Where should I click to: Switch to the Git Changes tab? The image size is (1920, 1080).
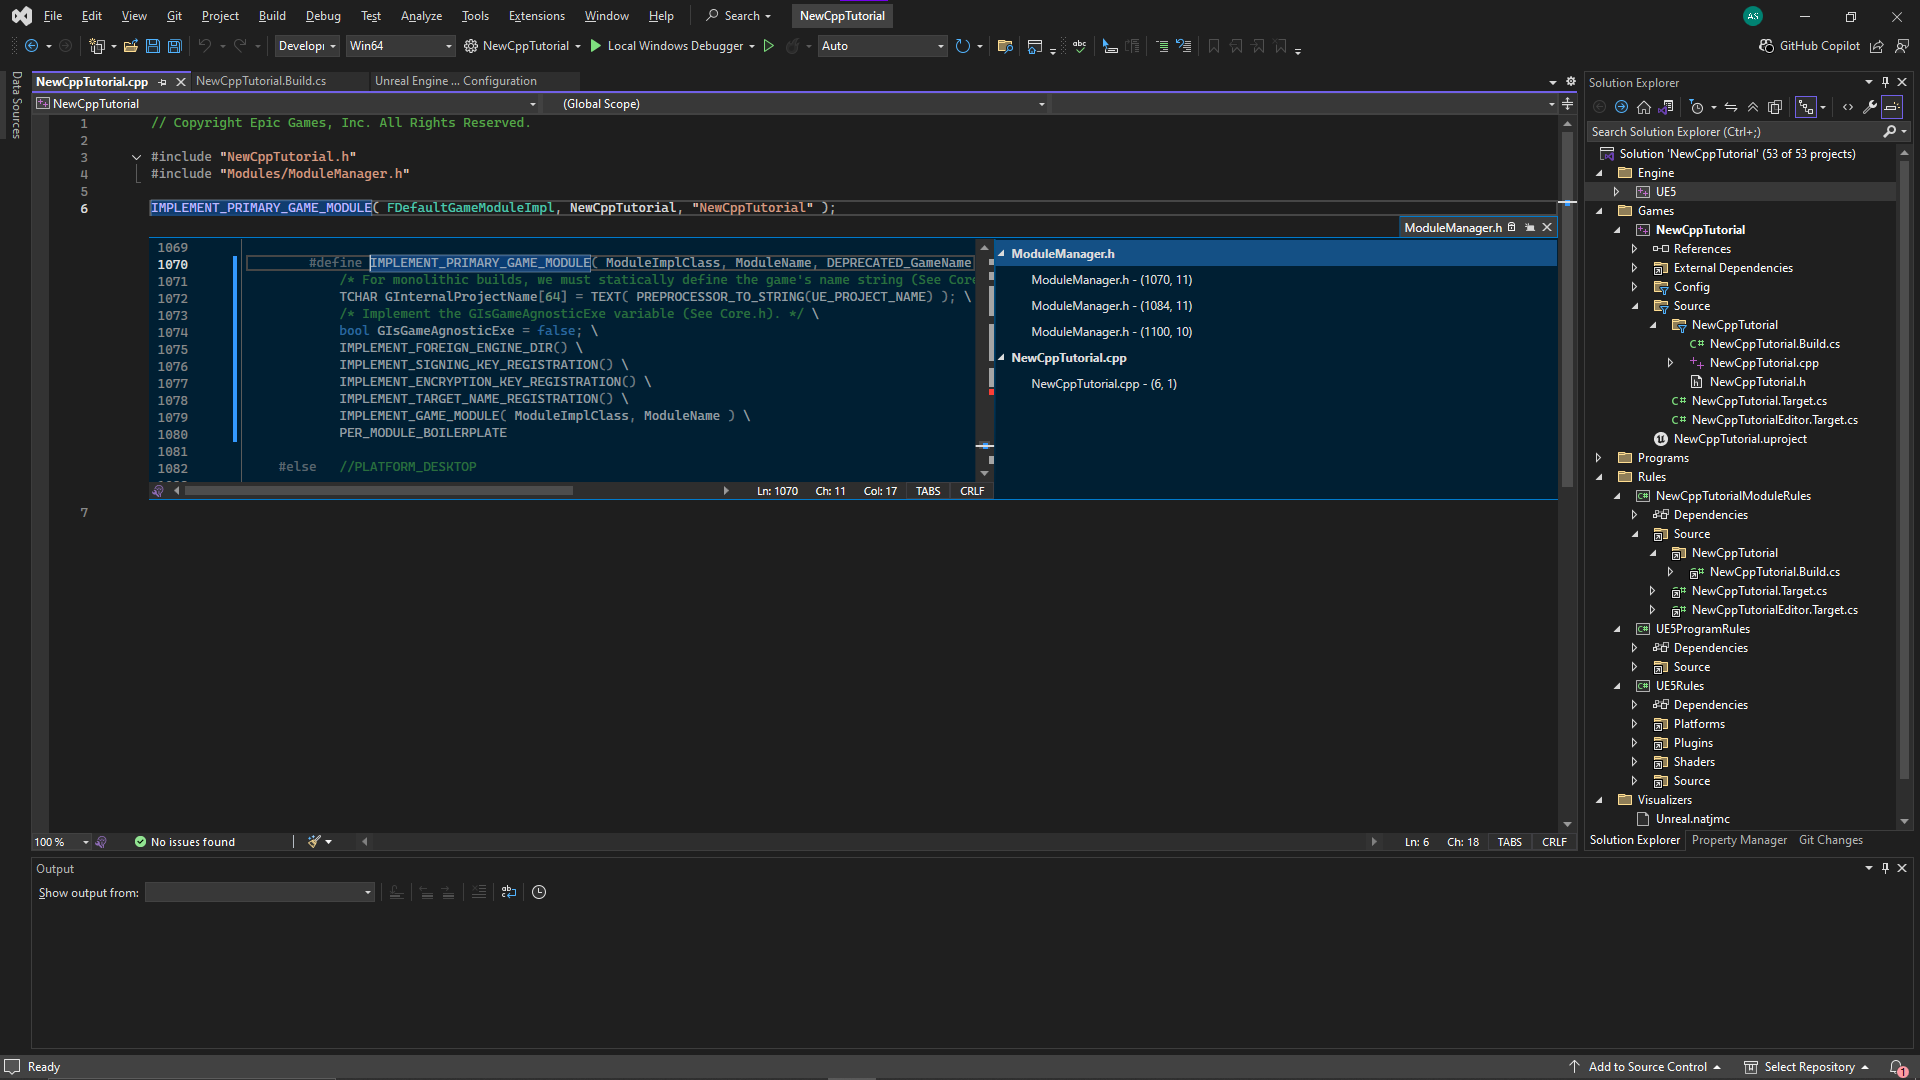coord(1831,840)
